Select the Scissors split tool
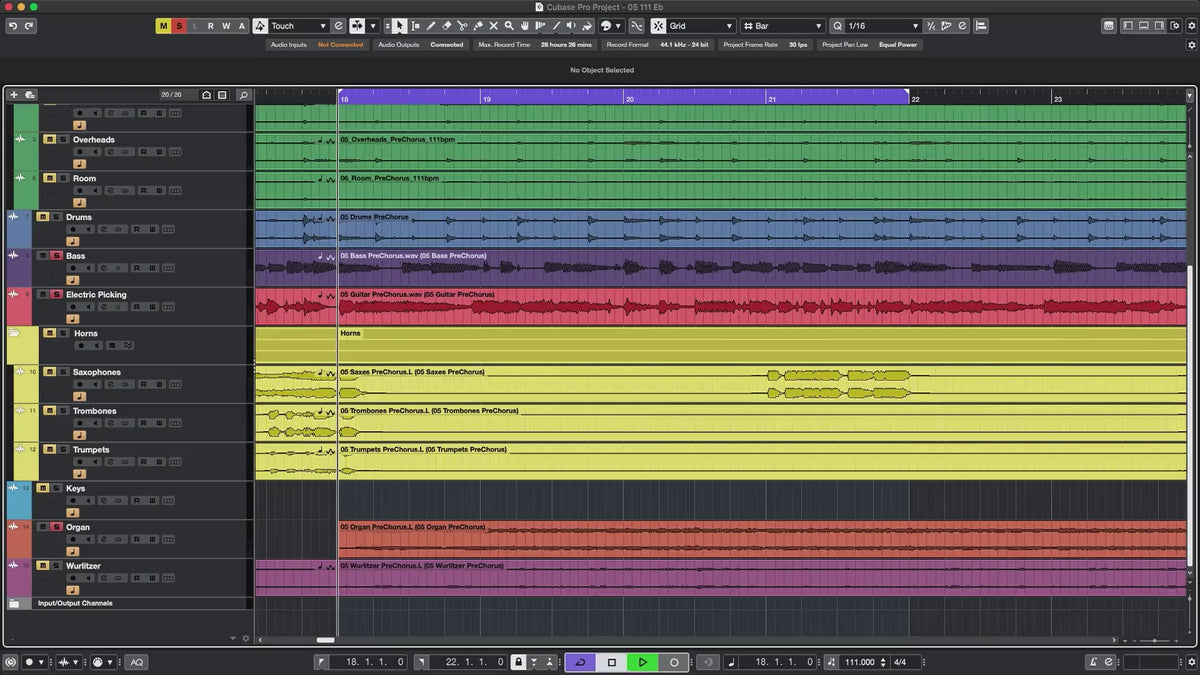 [462, 26]
